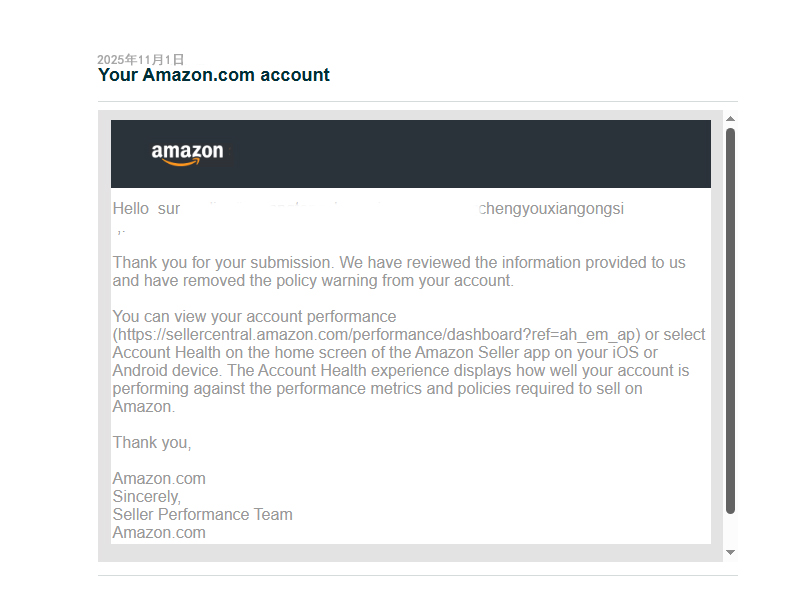
Task: Click the "Sincerely," sign-off text
Action: (x=146, y=496)
